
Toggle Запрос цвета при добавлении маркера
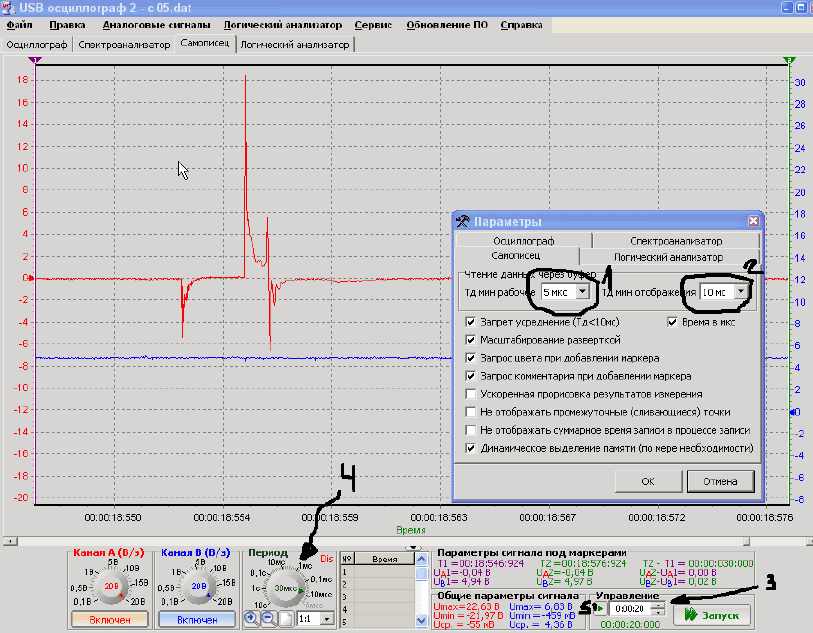(x=471, y=358)
